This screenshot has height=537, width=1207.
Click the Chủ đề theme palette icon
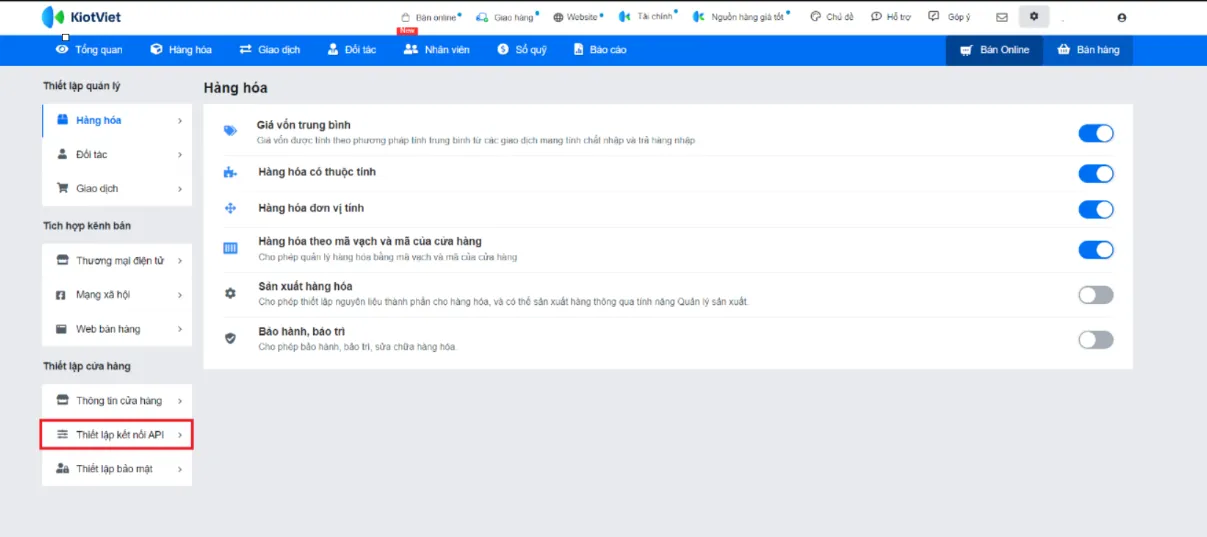815,17
